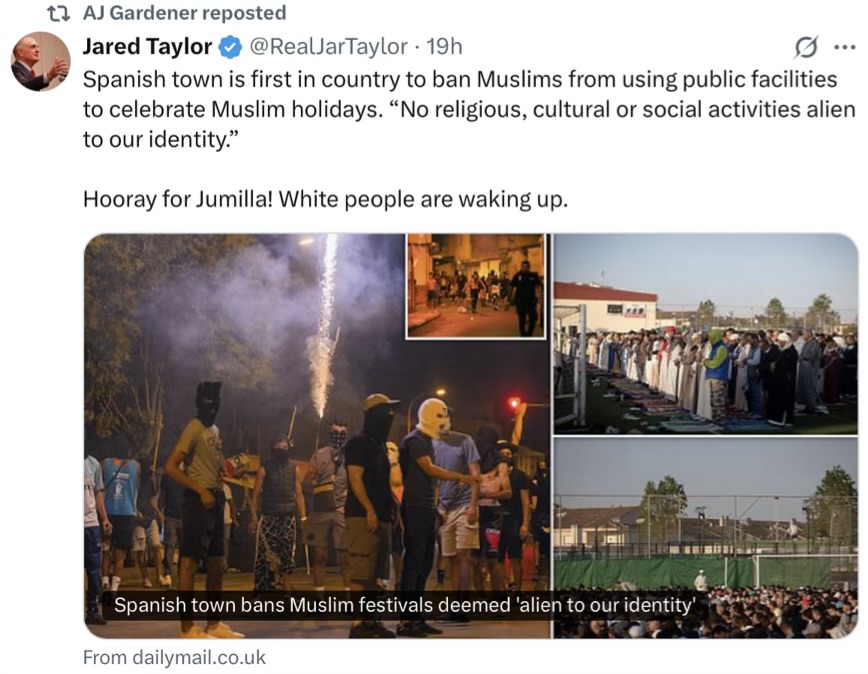The height and width of the screenshot is (674, 868).
Task: Click the dailymail.co.uk source link
Action: pyautogui.click(x=174, y=657)
